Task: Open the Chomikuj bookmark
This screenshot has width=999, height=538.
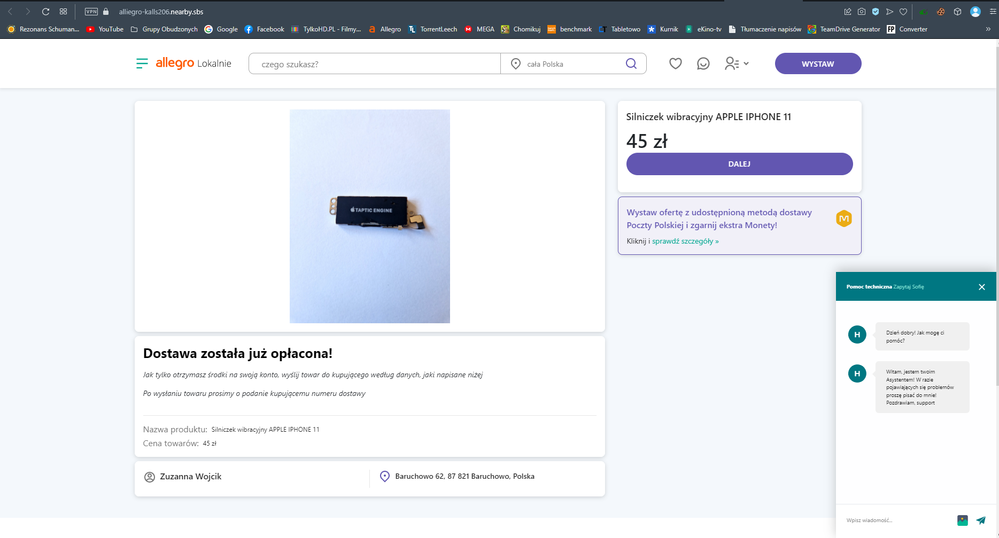Action: pos(521,29)
